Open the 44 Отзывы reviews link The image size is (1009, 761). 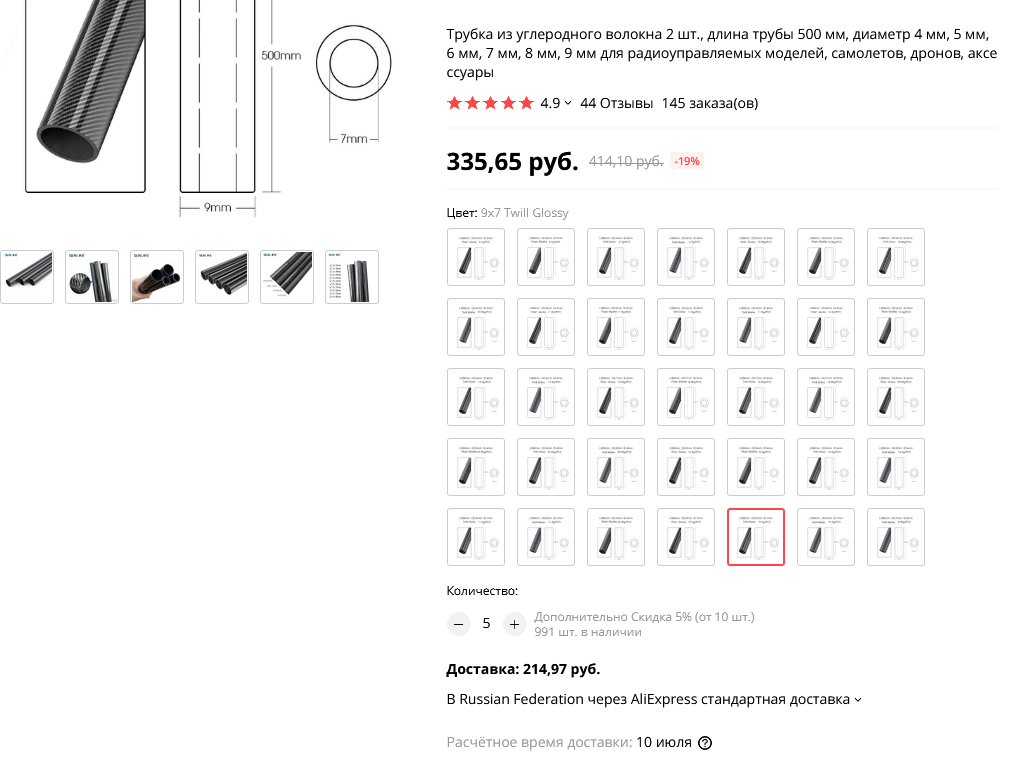(x=616, y=103)
